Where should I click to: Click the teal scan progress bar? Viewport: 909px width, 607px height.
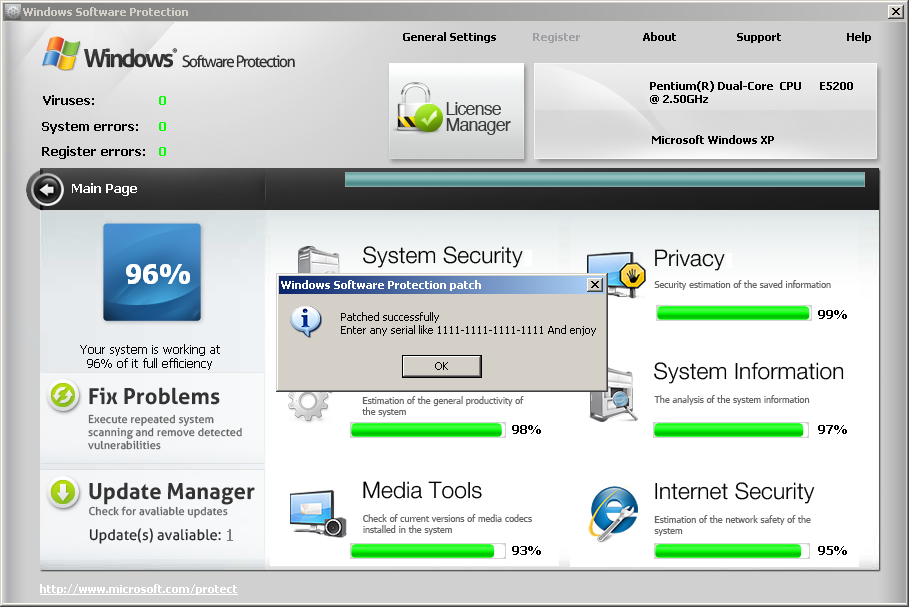point(605,180)
